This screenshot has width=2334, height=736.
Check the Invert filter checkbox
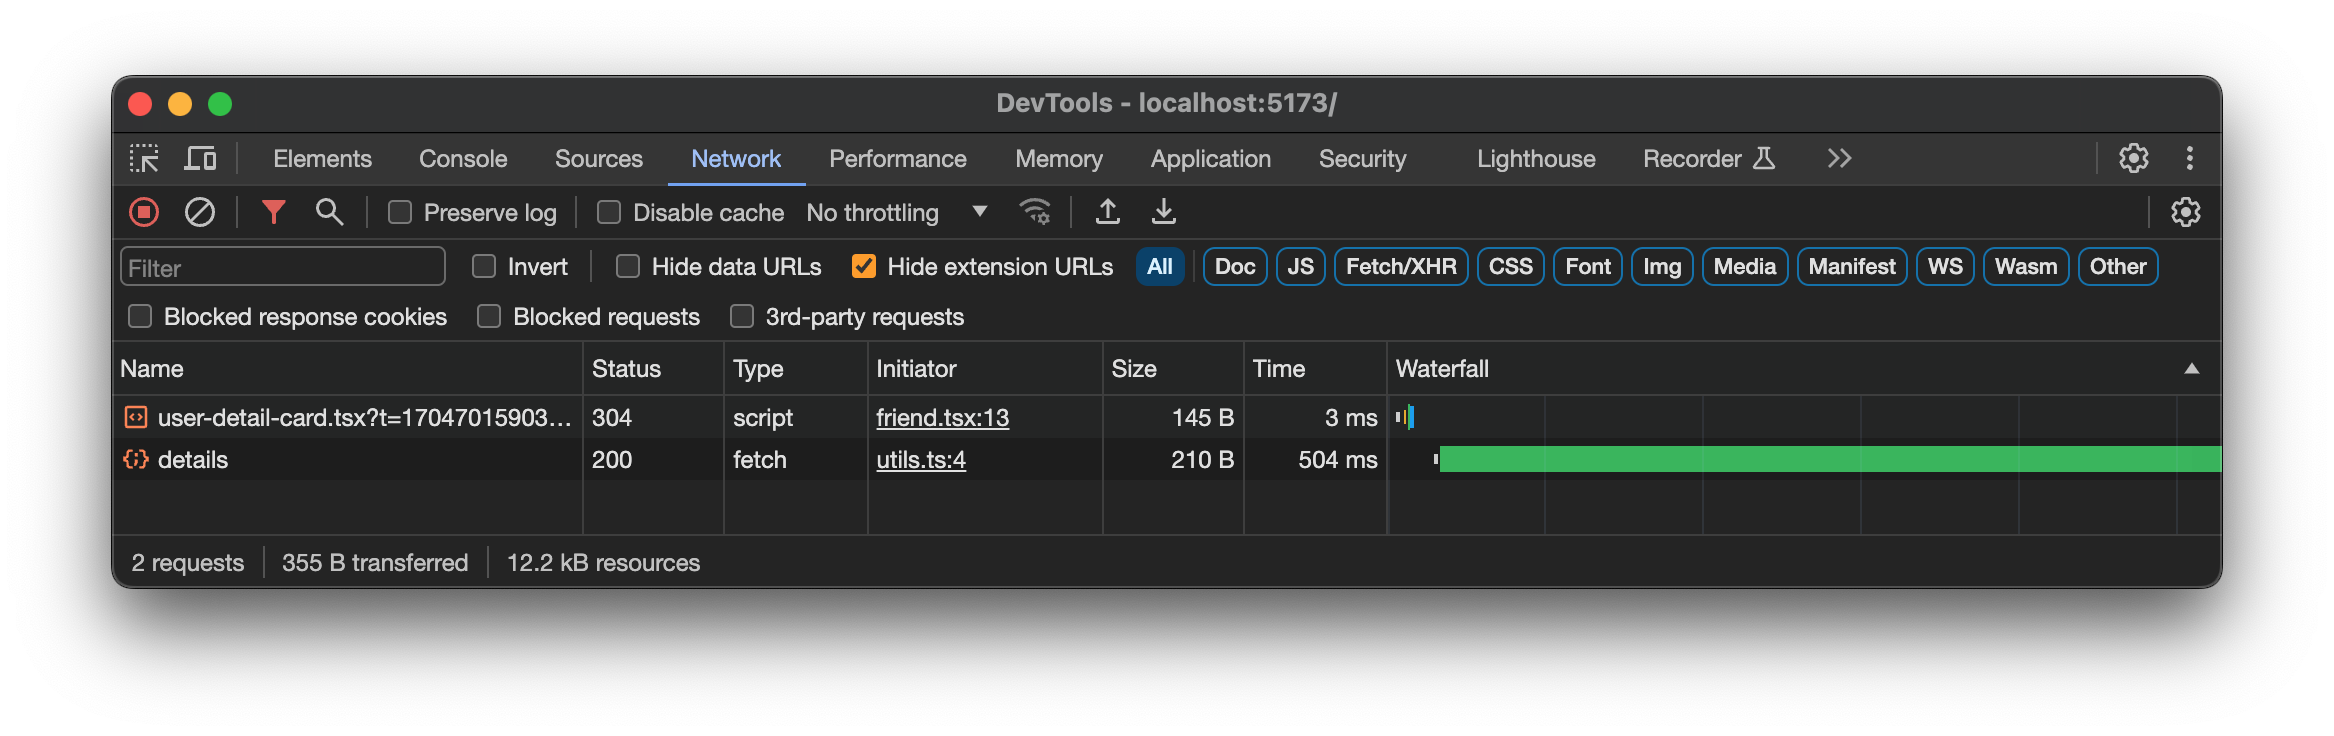[x=484, y=266]
